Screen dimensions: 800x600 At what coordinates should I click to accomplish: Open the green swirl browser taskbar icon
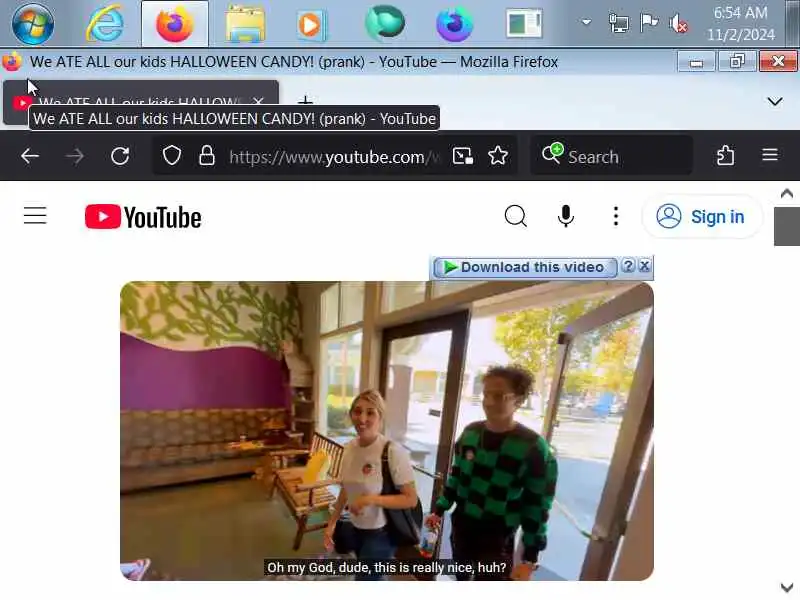coord(385,23)
